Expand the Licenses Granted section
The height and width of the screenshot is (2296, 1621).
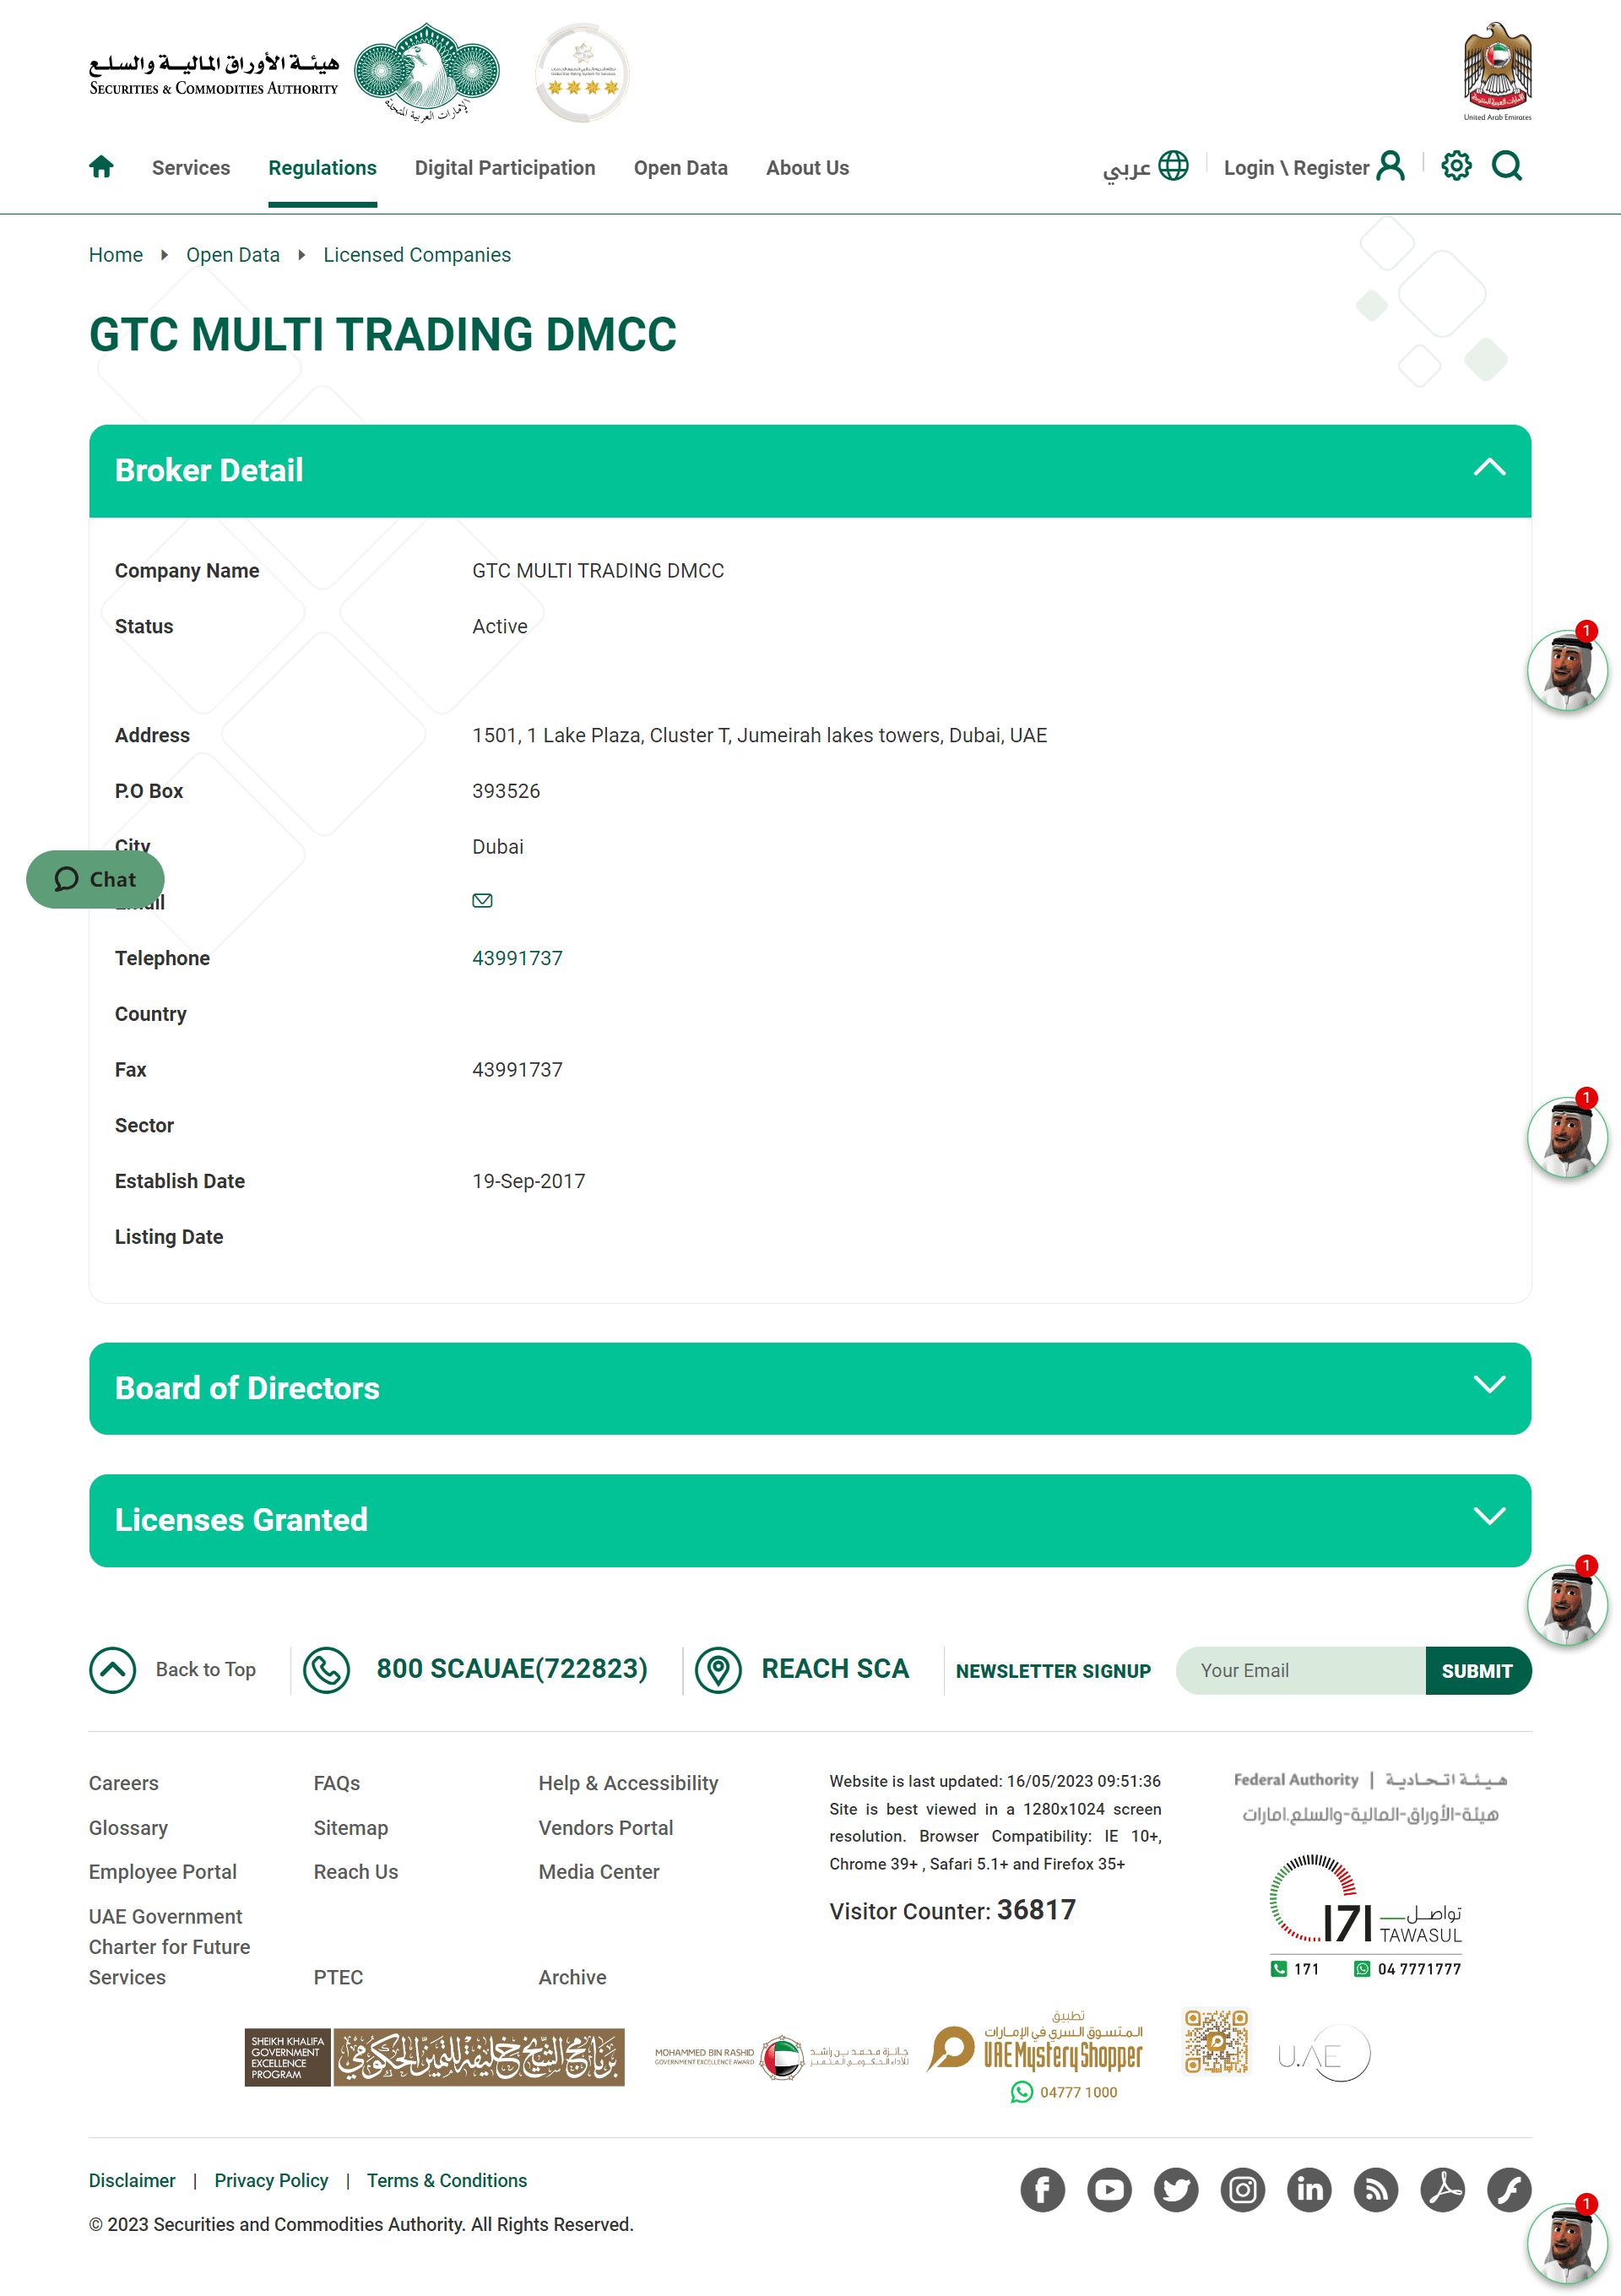810,1520
